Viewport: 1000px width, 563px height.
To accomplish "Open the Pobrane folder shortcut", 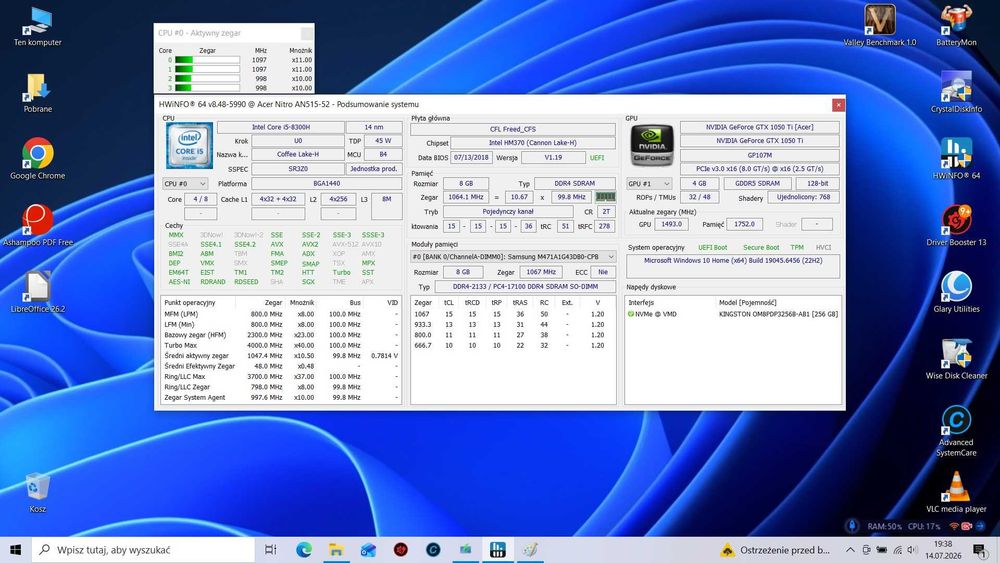I will (x=38, y=92).
